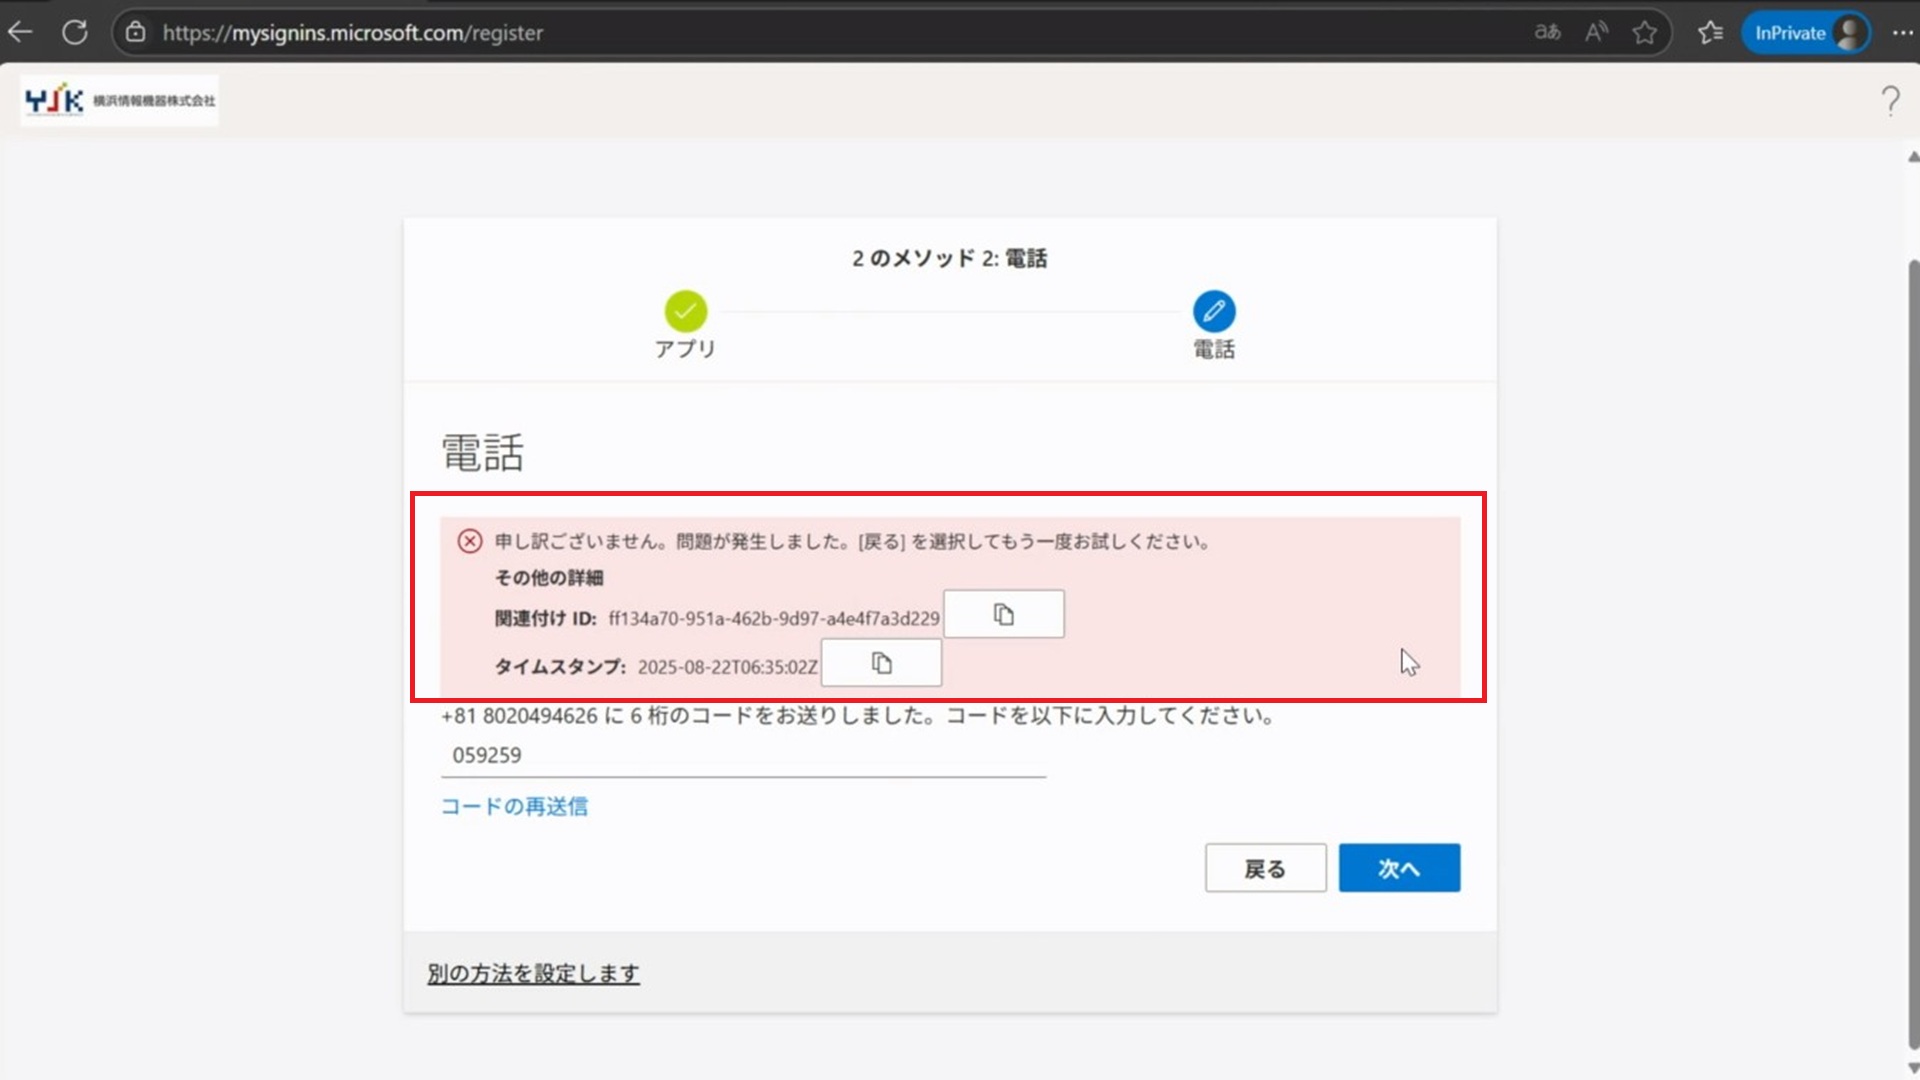Open the translate page icon
Screen dimensions: 1920x1080
pos(1547,32)
